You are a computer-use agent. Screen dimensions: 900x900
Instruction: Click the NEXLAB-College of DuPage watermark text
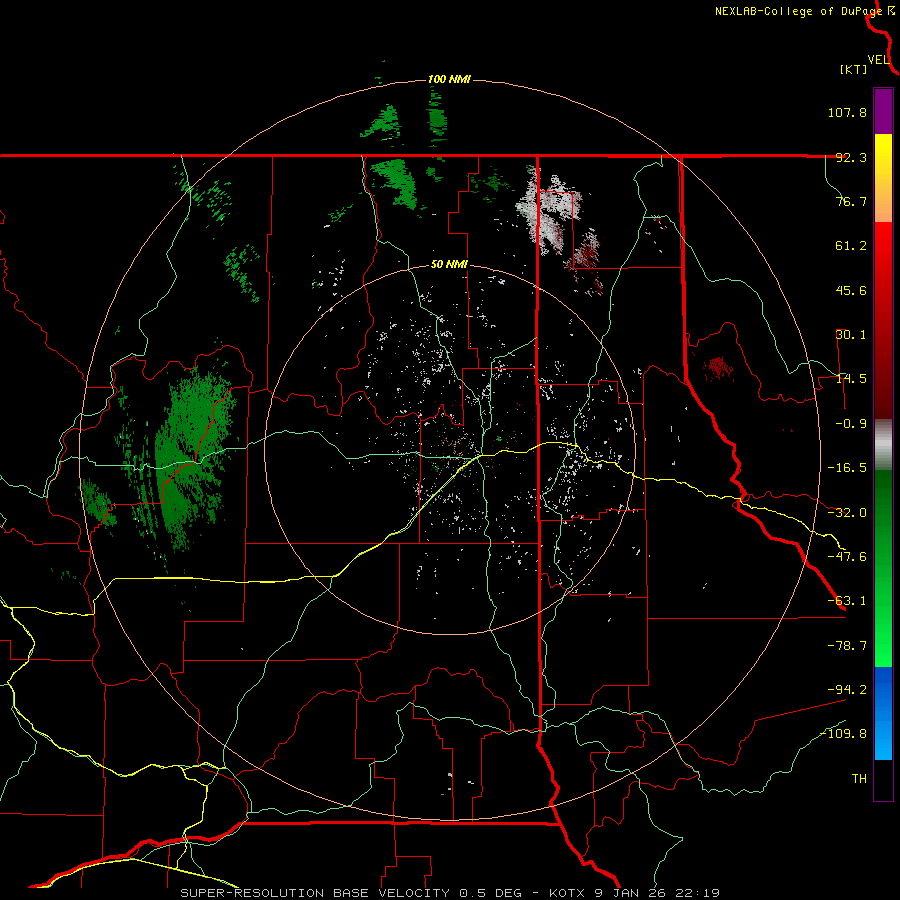(798, 11)
